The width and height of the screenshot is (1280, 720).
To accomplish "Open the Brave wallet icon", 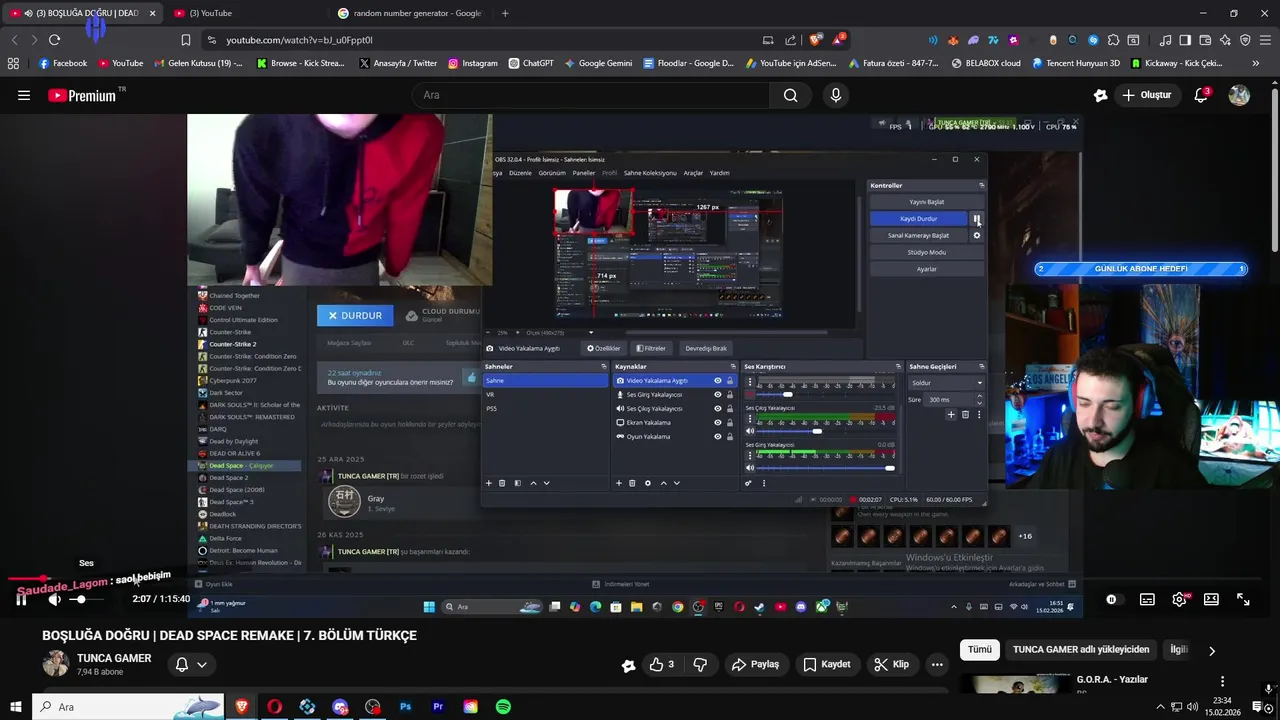I will [x=1205, y=40].
